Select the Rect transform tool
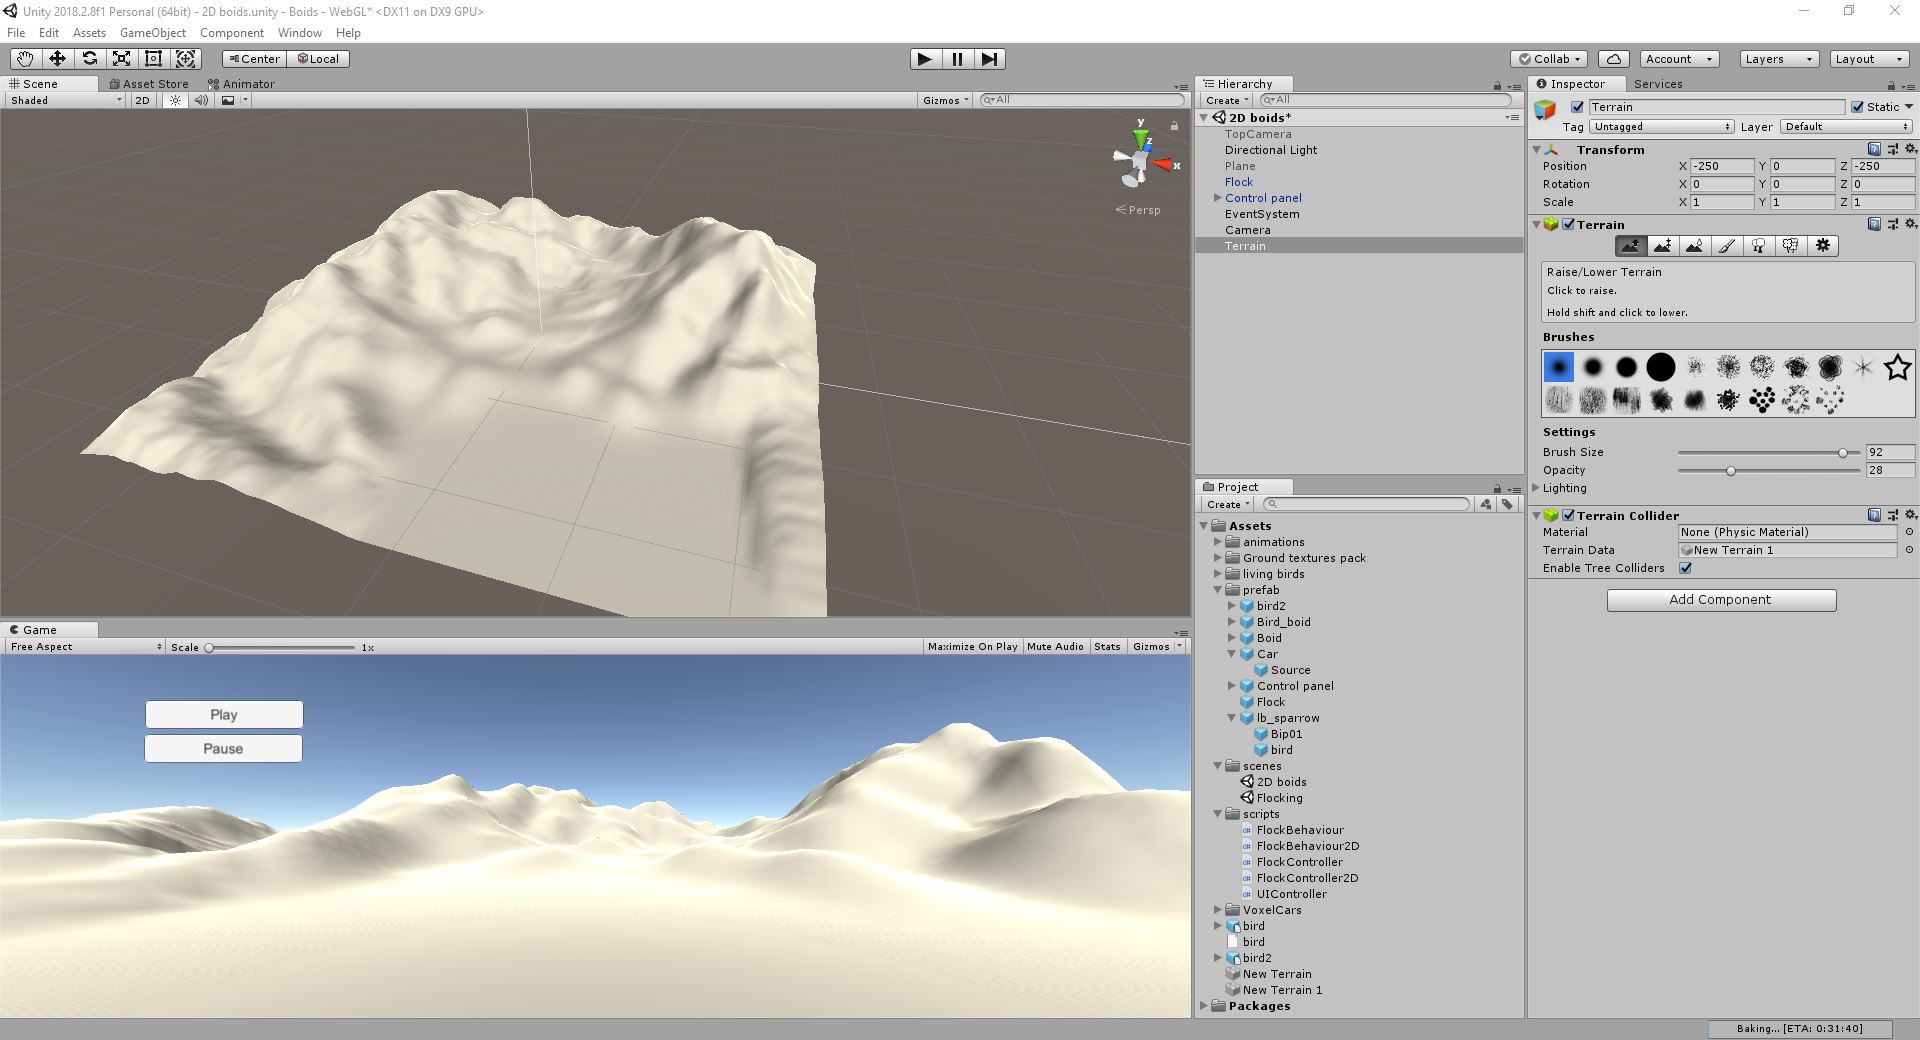1920x1040 pixels. [153, 59]
